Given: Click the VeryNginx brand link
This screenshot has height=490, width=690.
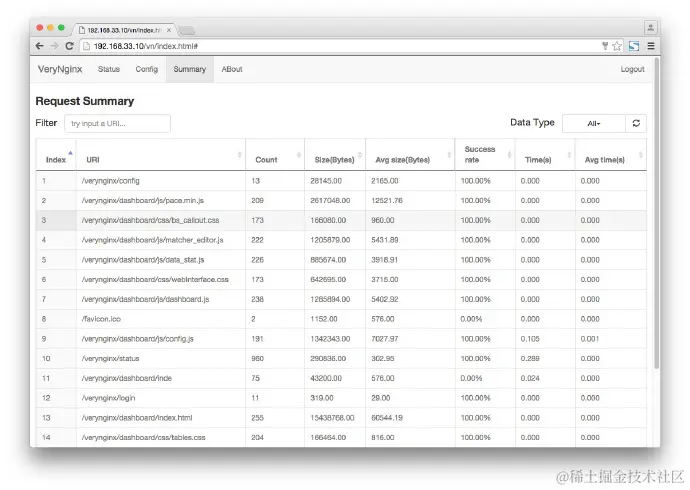Looking at the screenshot, I should coord(60,69).
